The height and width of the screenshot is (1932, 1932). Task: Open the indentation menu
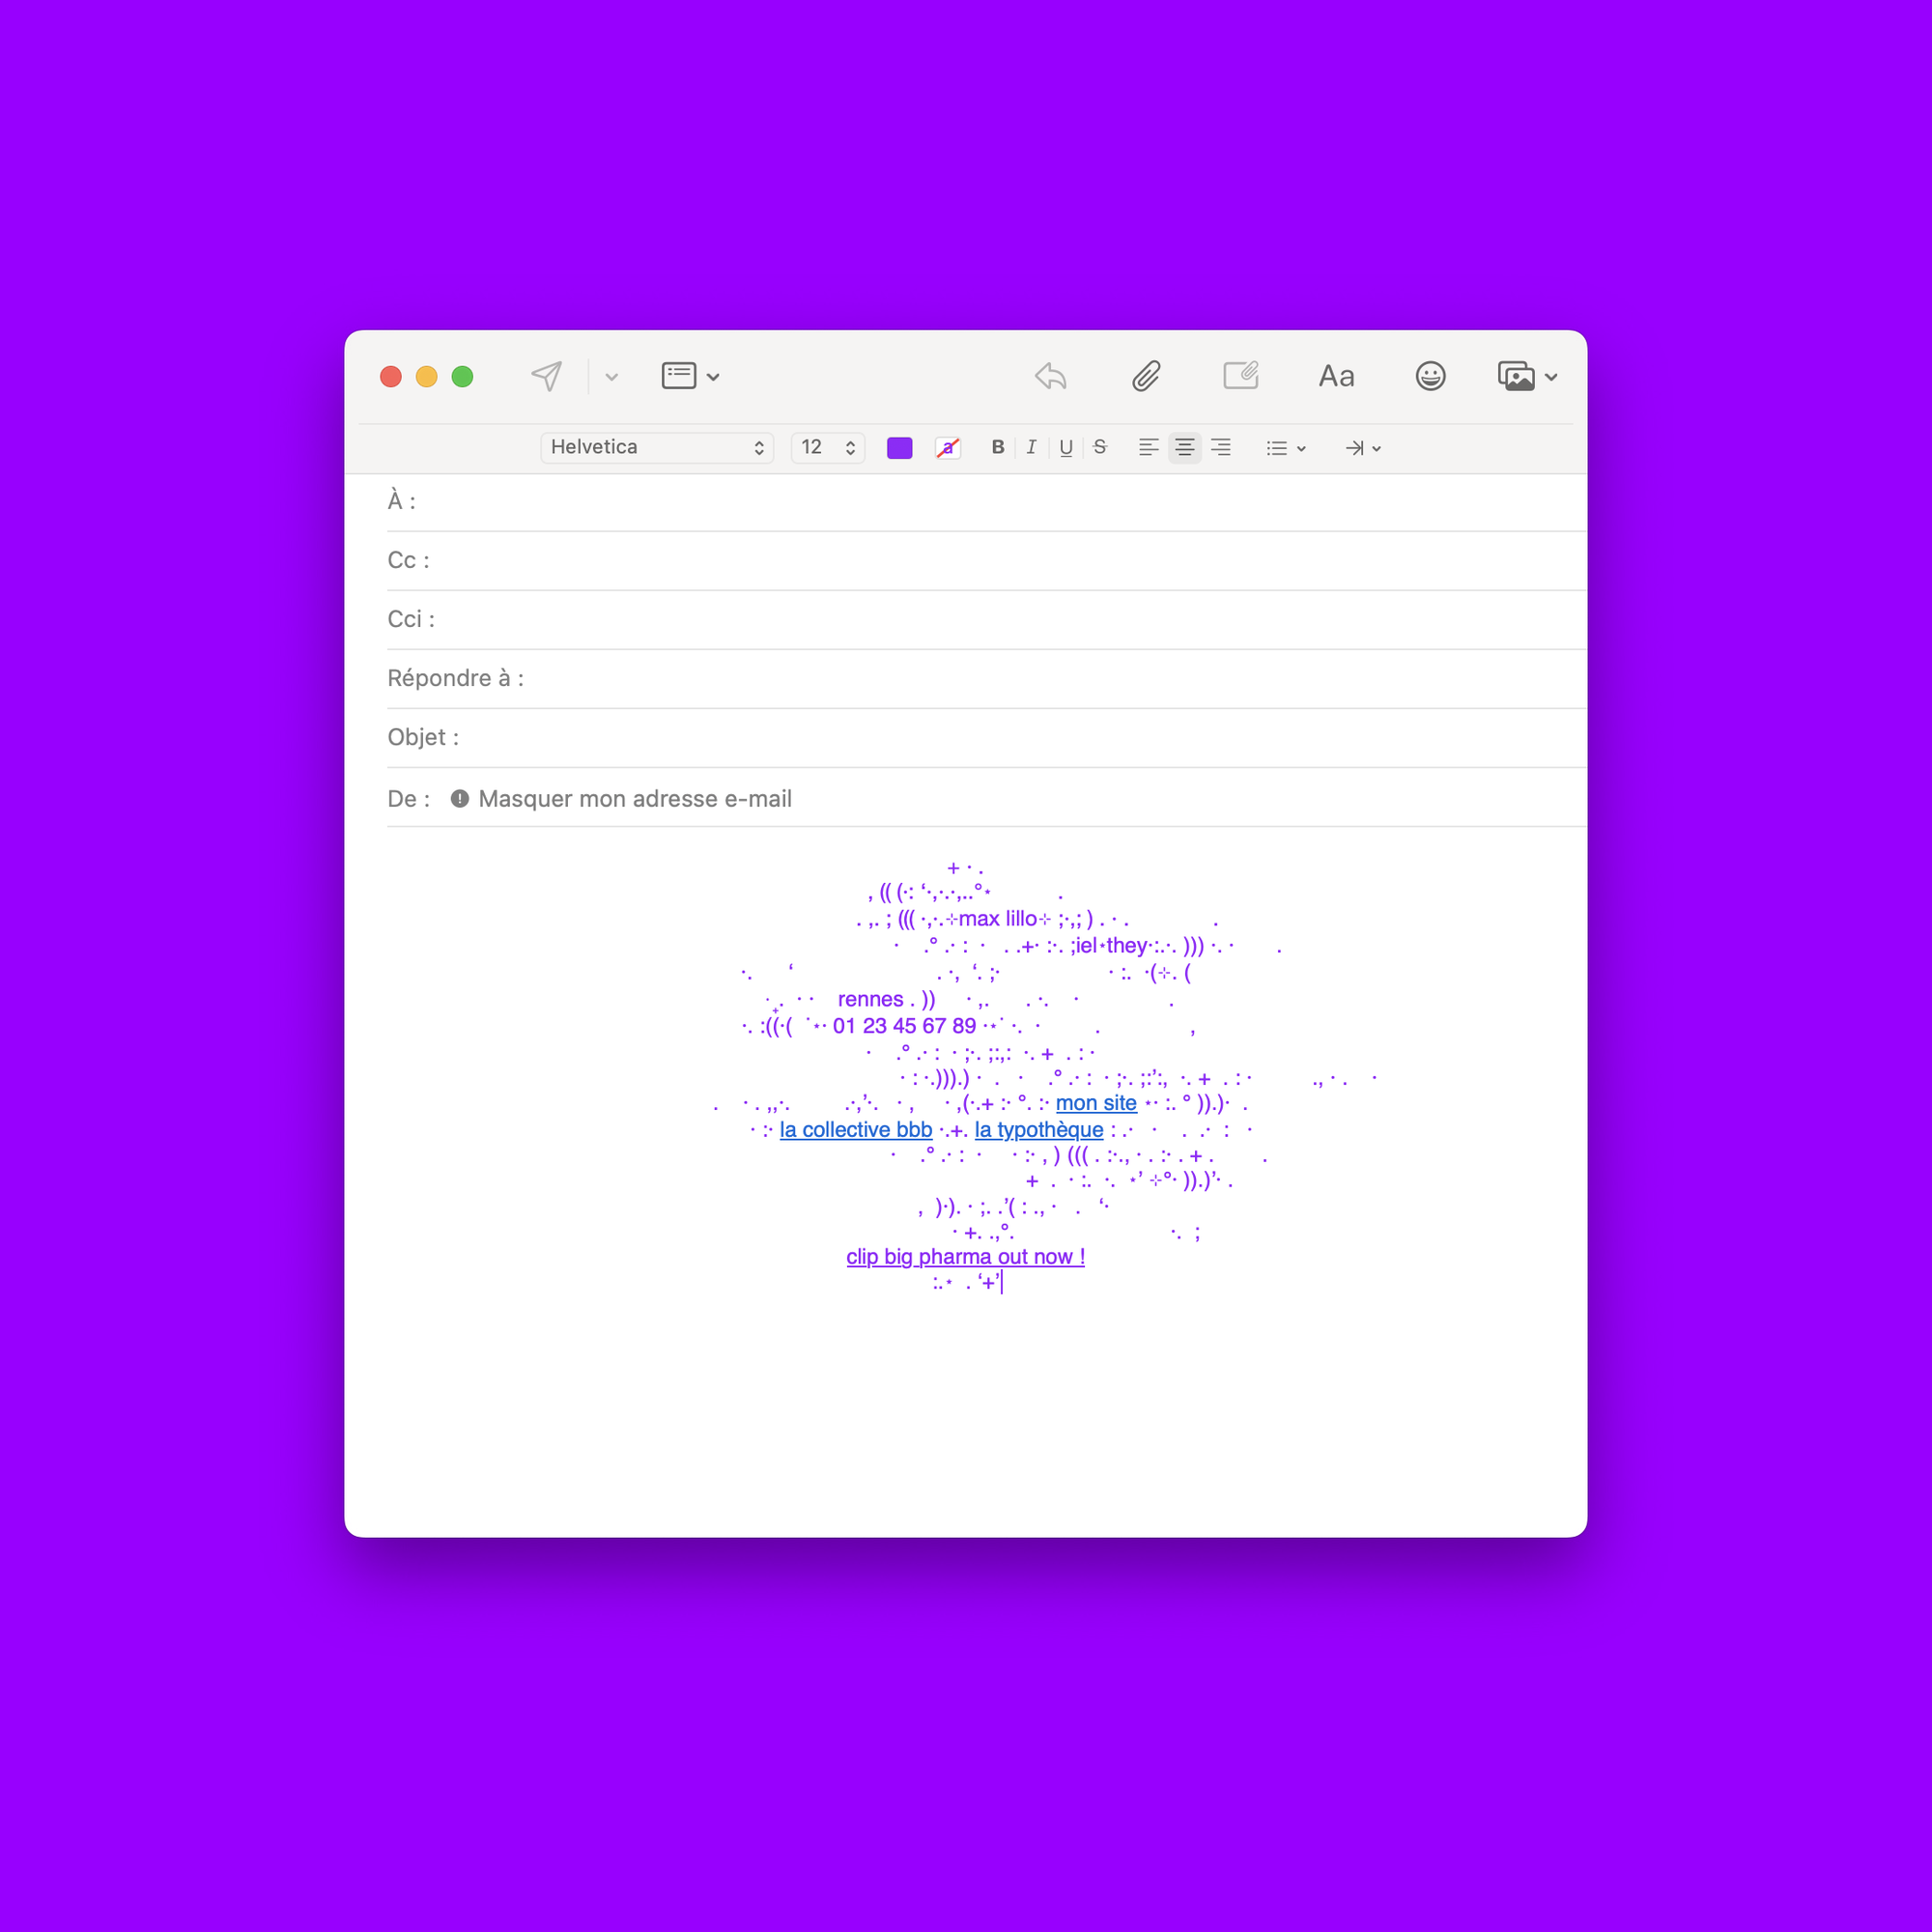click(1362, 448)
